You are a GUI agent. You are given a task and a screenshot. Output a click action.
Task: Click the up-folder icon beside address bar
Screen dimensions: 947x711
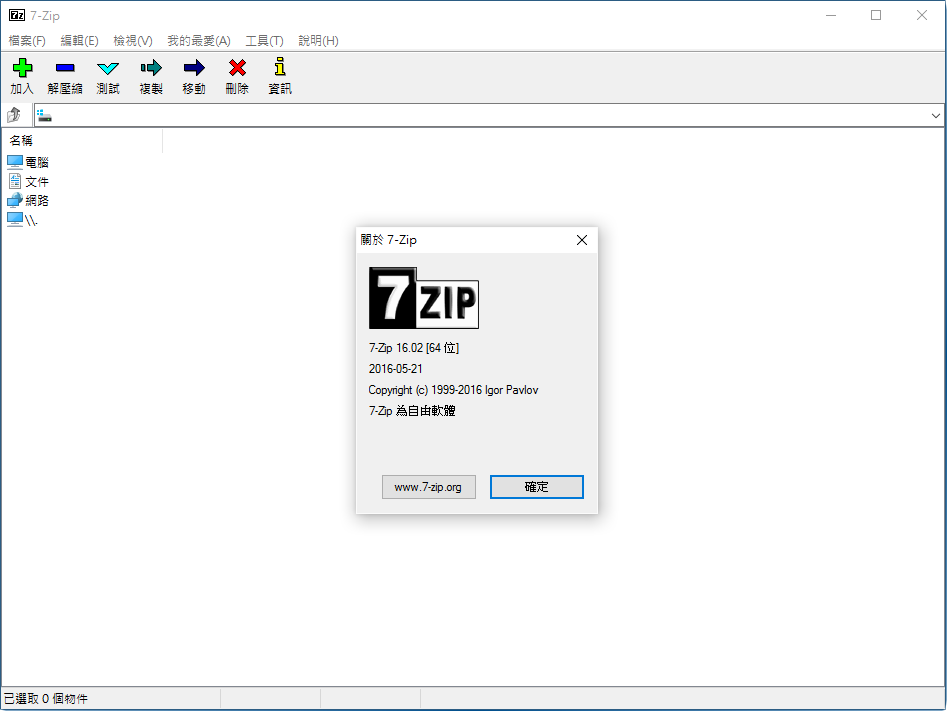click(15, 115)
